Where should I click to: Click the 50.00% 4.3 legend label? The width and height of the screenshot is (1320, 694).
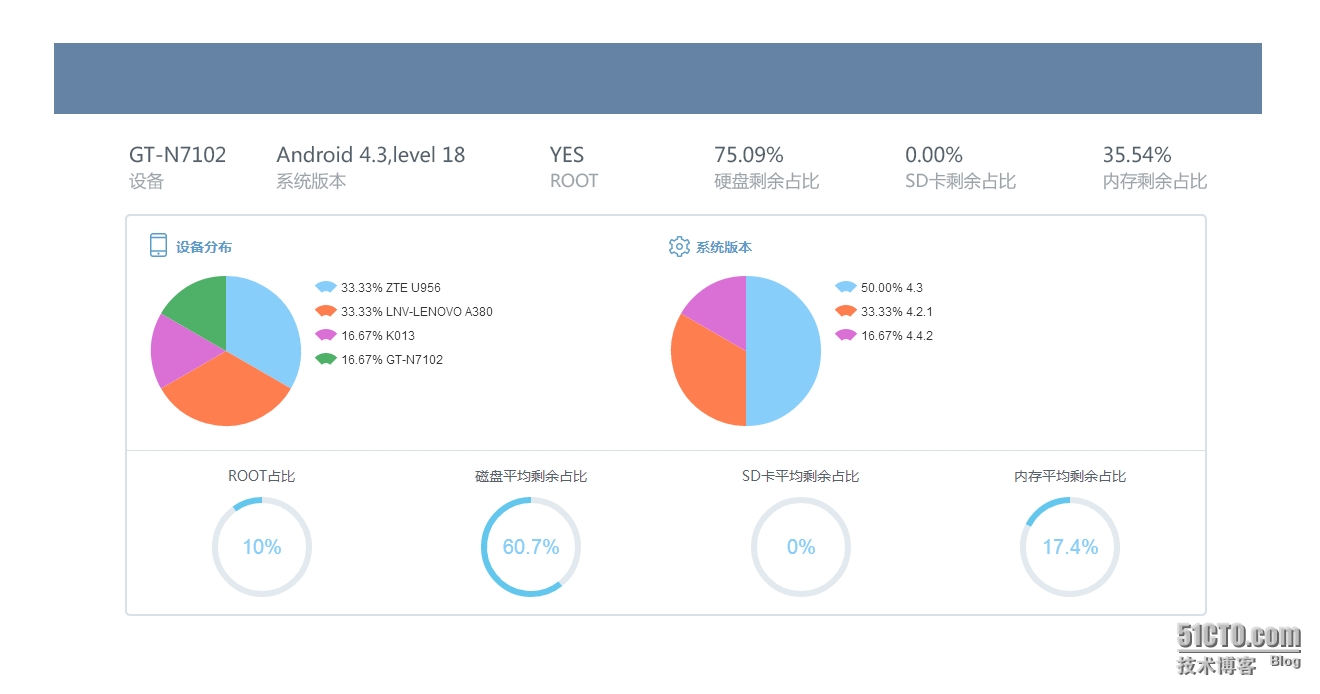coord(892,287)
